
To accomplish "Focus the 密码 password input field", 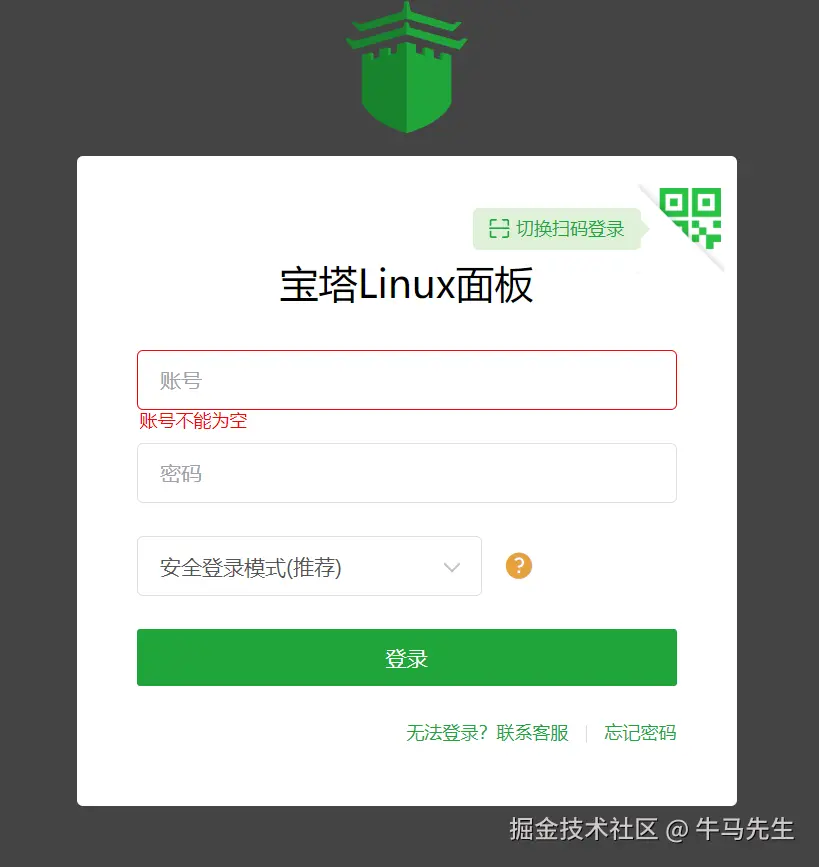I will click(407, 473).
